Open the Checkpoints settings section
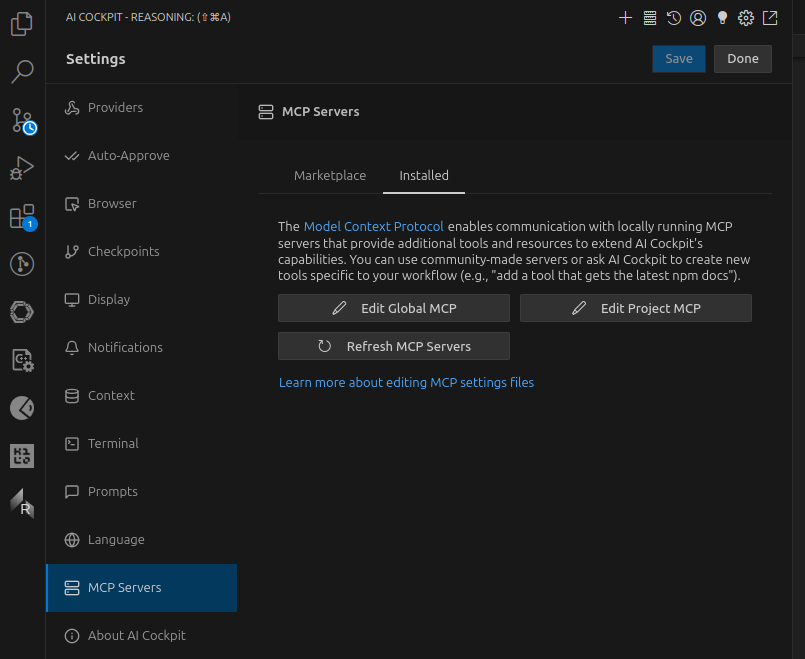The width and height of the screenshot is (805, 659). 123,252
